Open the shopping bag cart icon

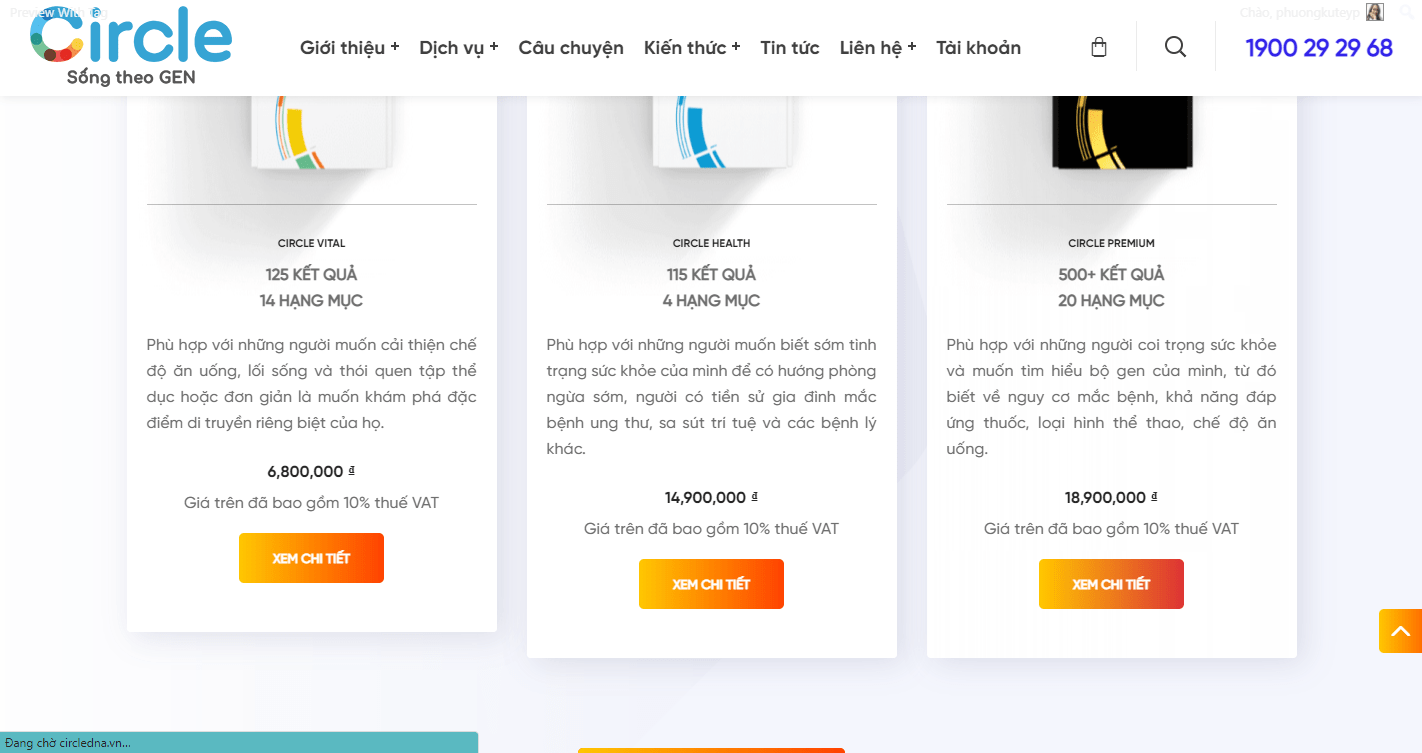1099,47
